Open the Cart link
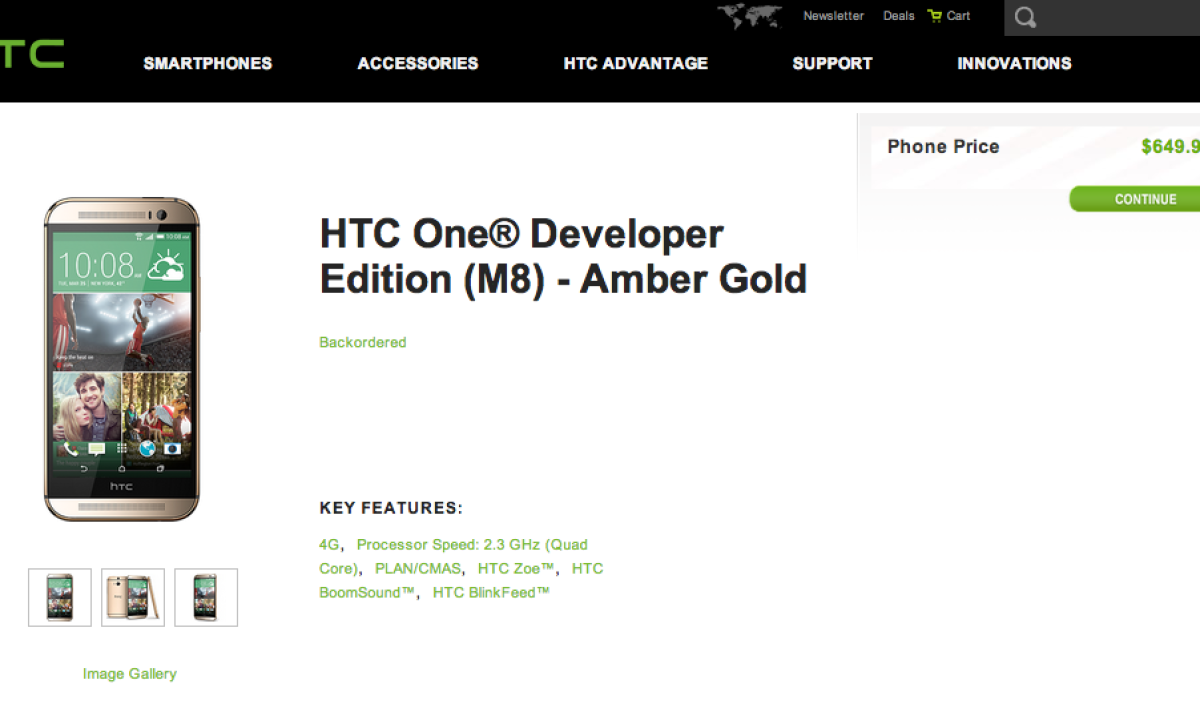 tap(958, 16)
